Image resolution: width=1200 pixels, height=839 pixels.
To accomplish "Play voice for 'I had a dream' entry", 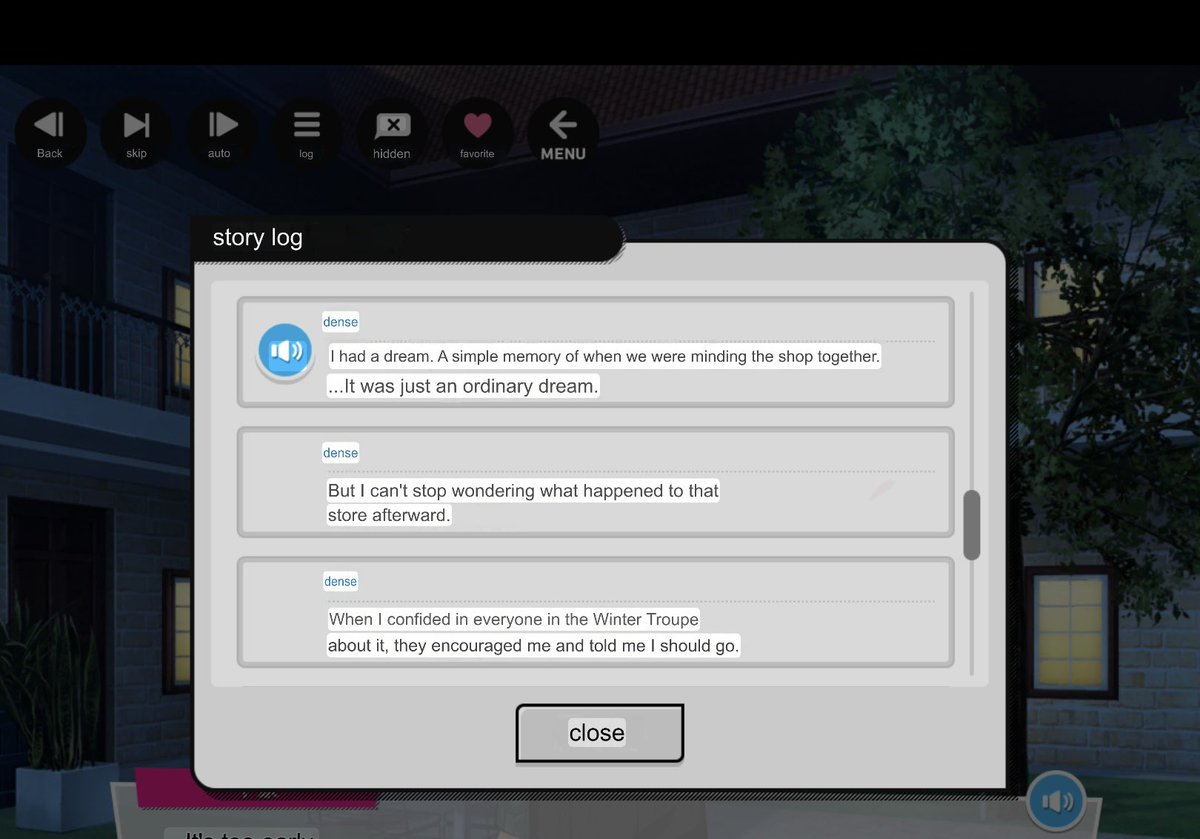I will pyautogui.click(x=285, y=351).
